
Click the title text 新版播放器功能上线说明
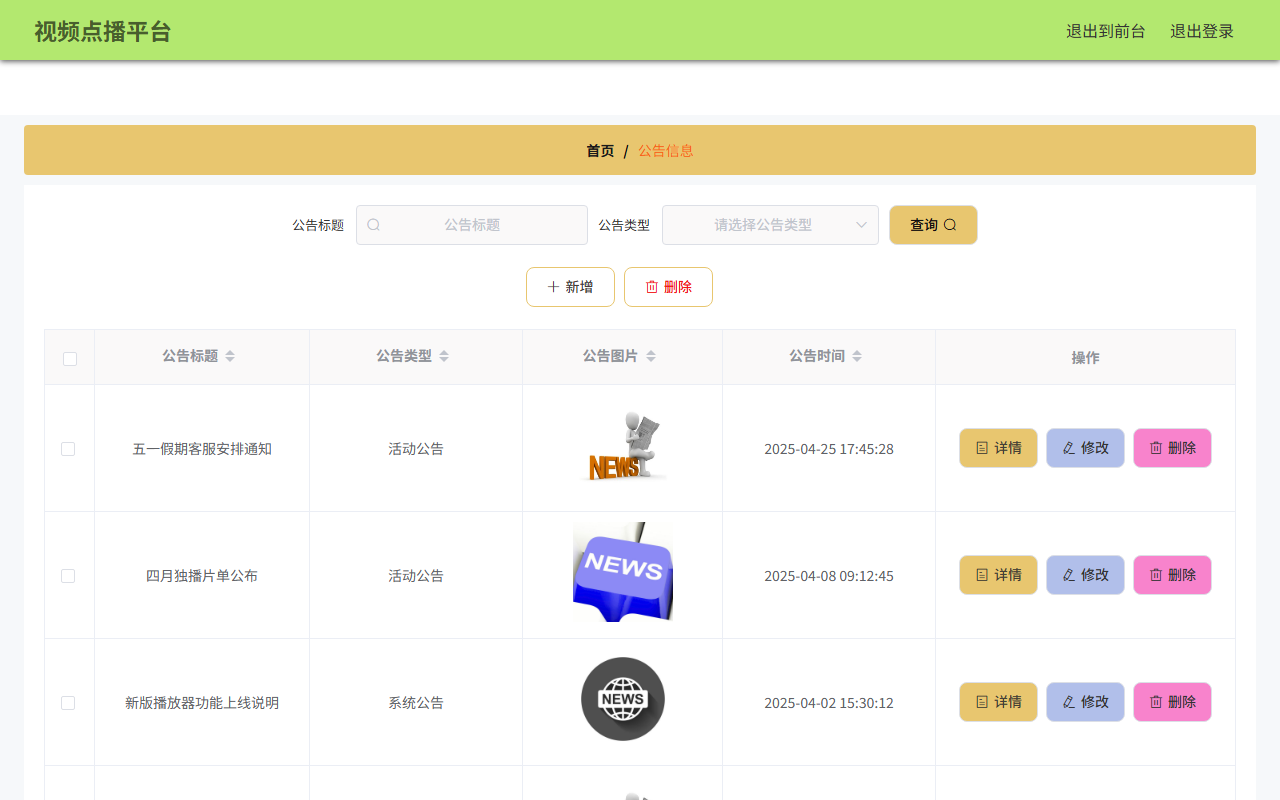coord(202,703)
